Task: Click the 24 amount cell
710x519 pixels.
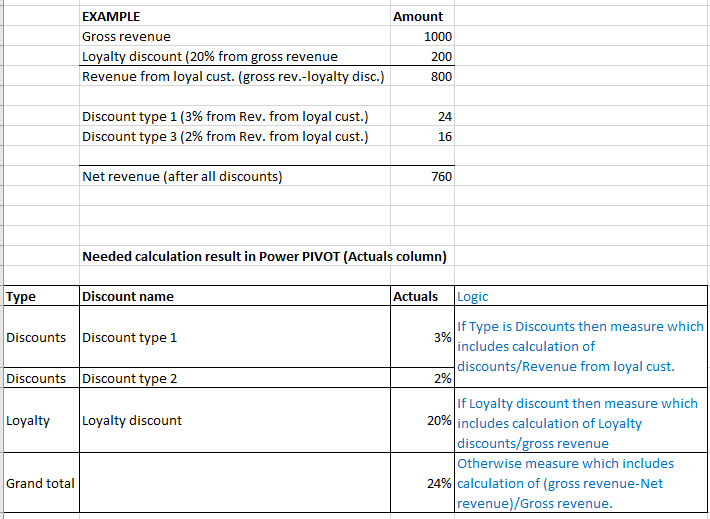Action: click(422, 116)
